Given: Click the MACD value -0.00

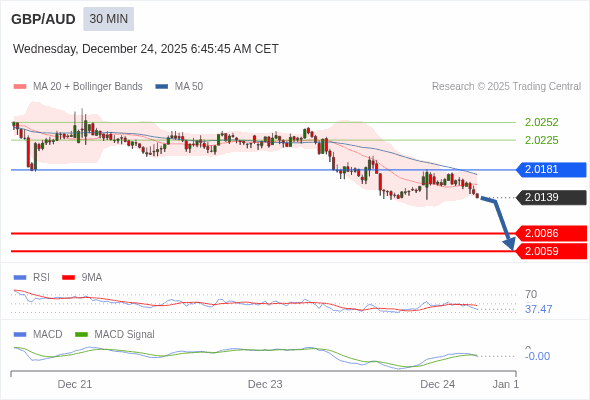Looking at the screenshot, I should (537, 356).
